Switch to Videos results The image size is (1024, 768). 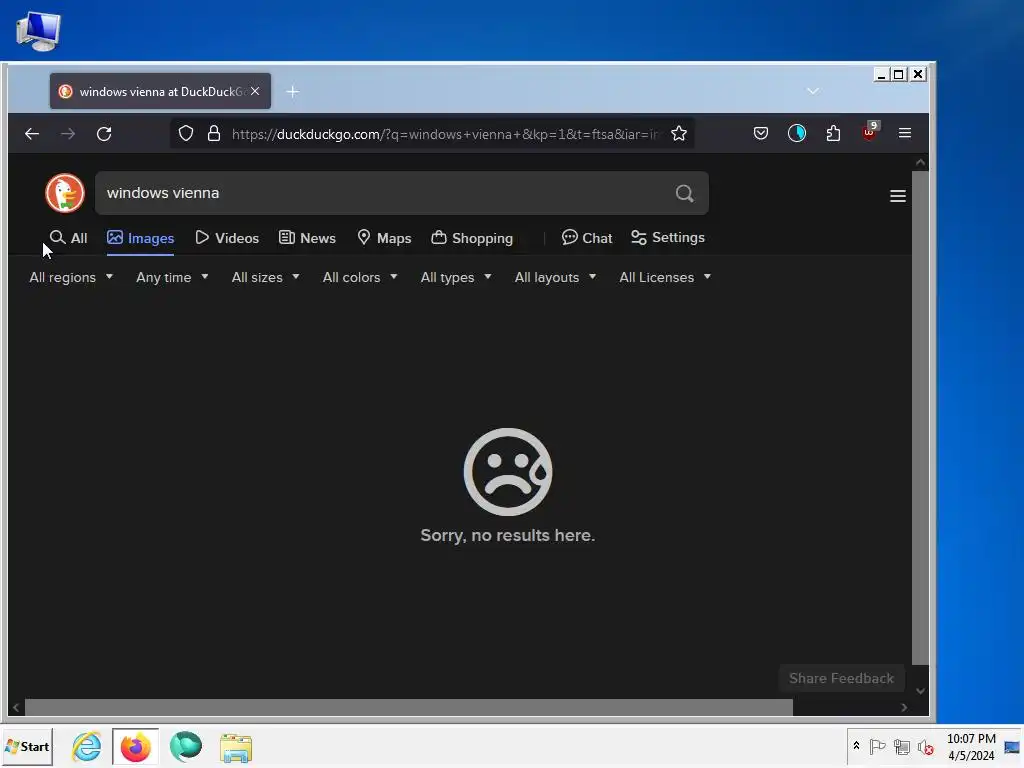[x=227, y=238]
